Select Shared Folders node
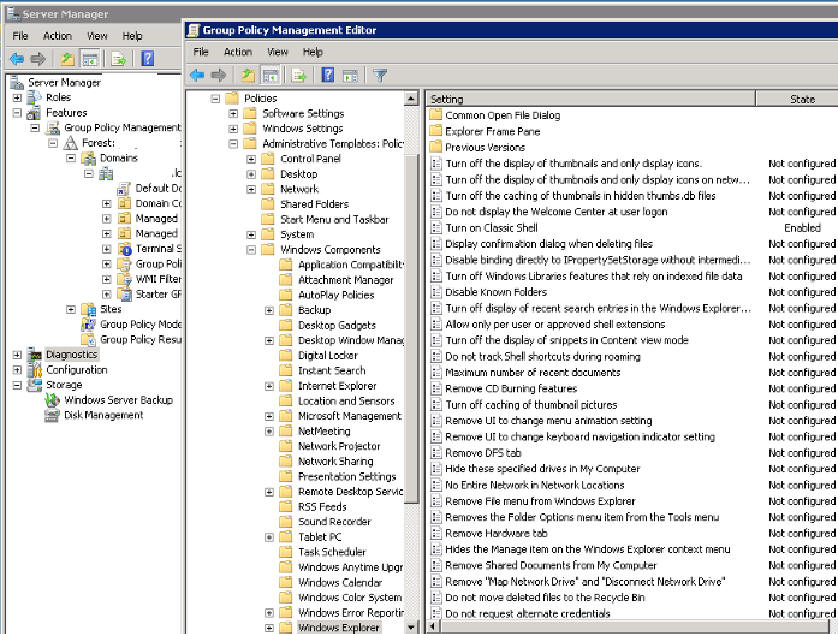Screen dimensions: 838x634 314,204
